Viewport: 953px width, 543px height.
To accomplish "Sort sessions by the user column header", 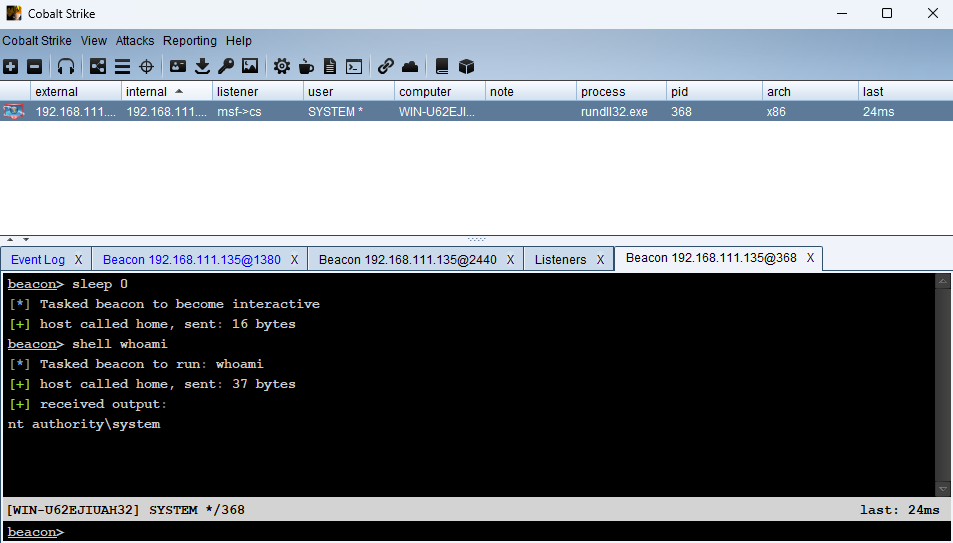I will pos(349,91).
